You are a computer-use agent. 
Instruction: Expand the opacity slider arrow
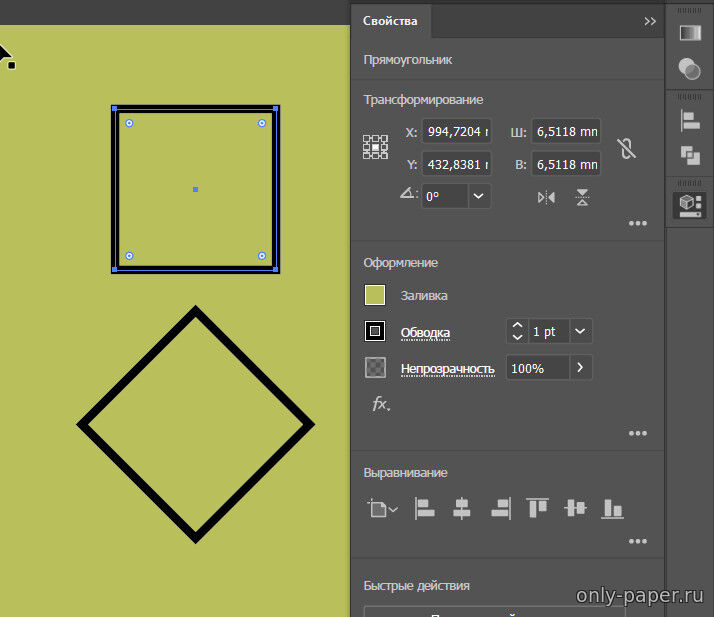(581, 368)
